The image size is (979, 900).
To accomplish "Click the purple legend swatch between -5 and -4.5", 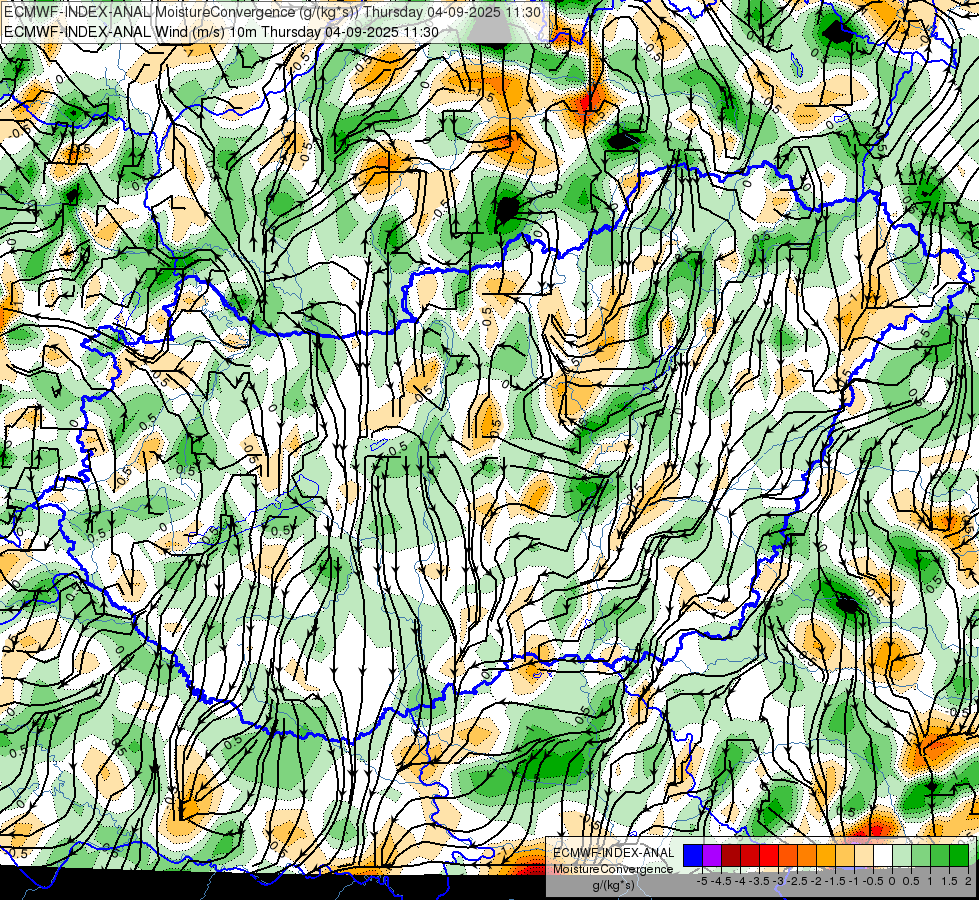I will [712, 856].
